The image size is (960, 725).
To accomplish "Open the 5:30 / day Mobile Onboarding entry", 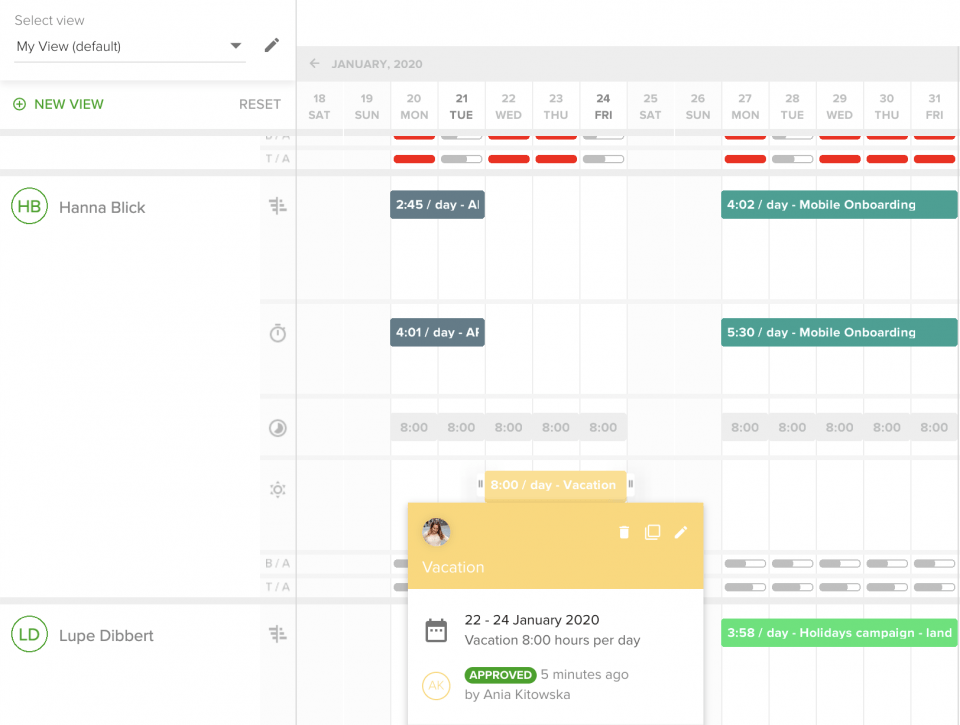I will pyautogui.click(x=839, y=332).
